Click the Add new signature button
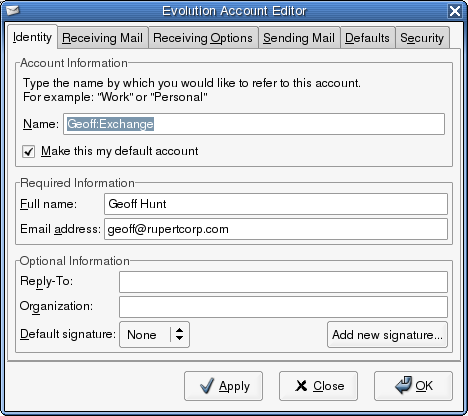 click(387, 334)
